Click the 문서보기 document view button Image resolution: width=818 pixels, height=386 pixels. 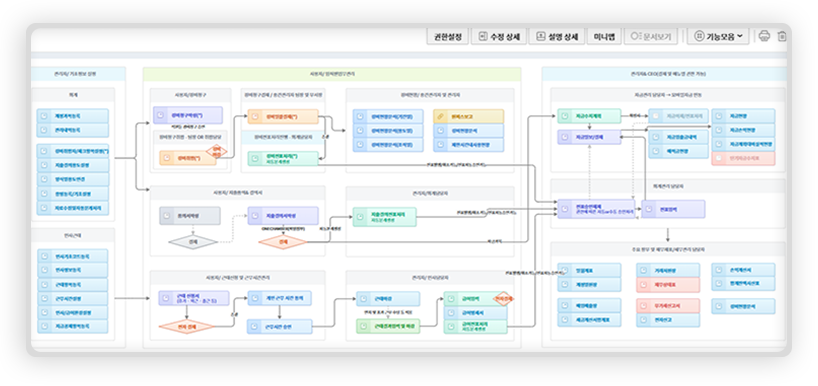[651, 37]
